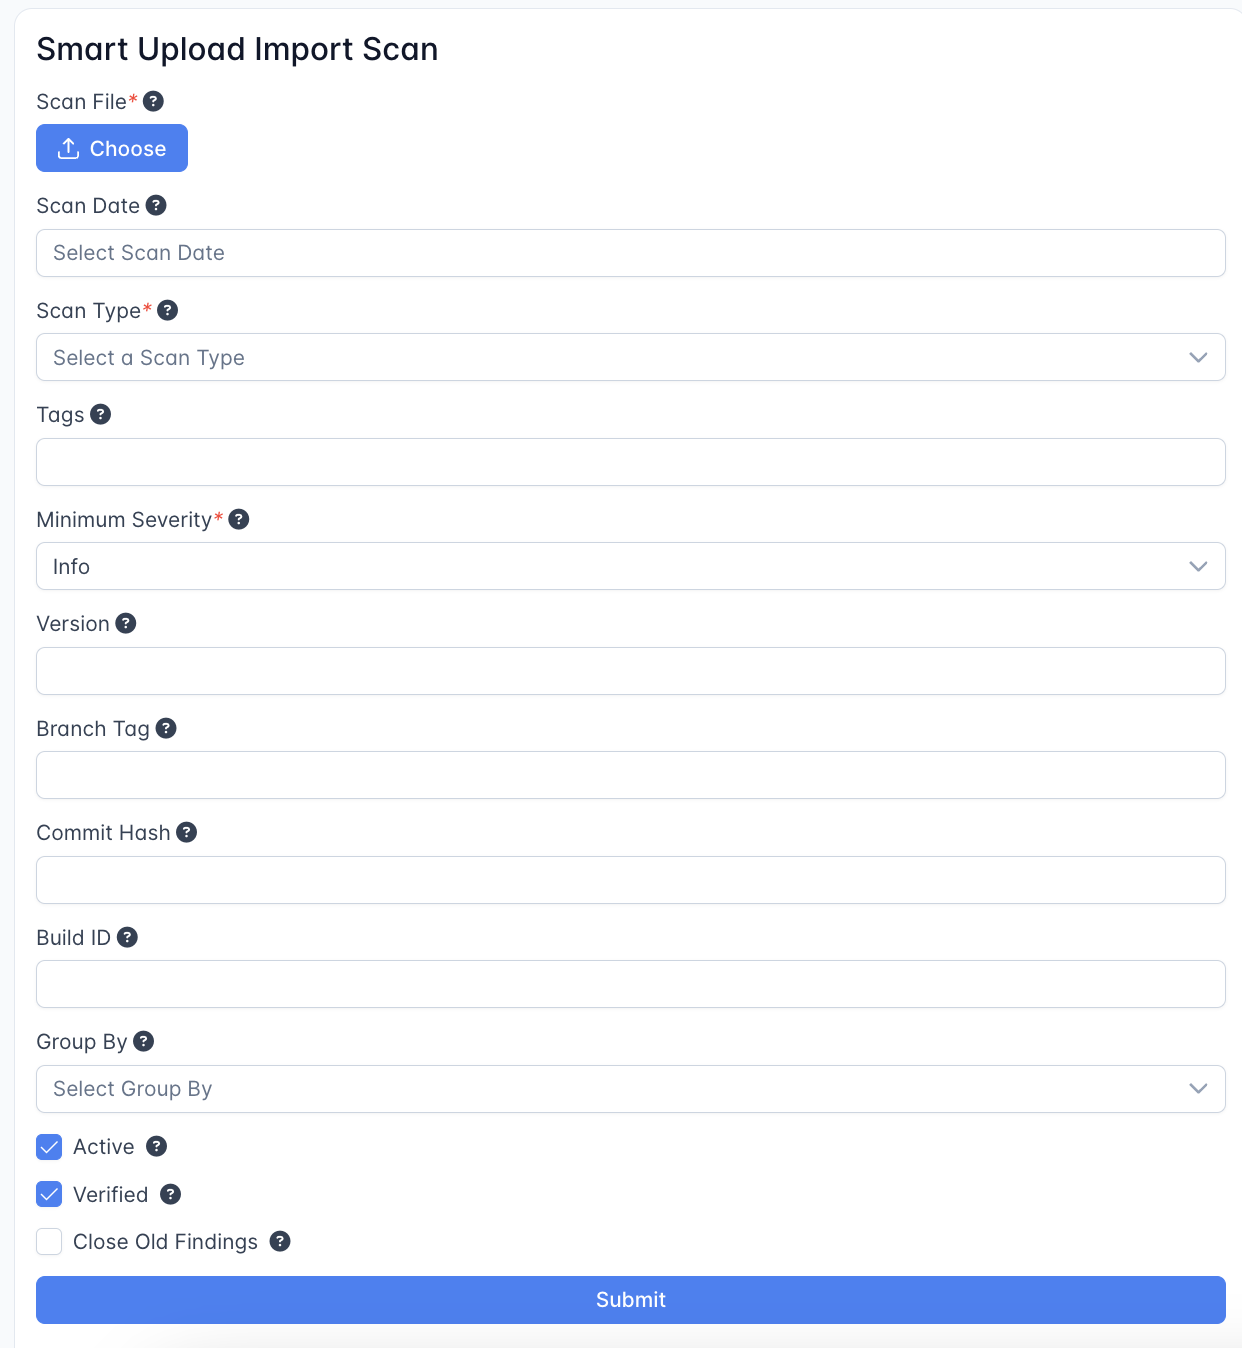Click the help icon beside Scan File
This screenshot has width=1242, height=1348.
click(x=153, y=101)
